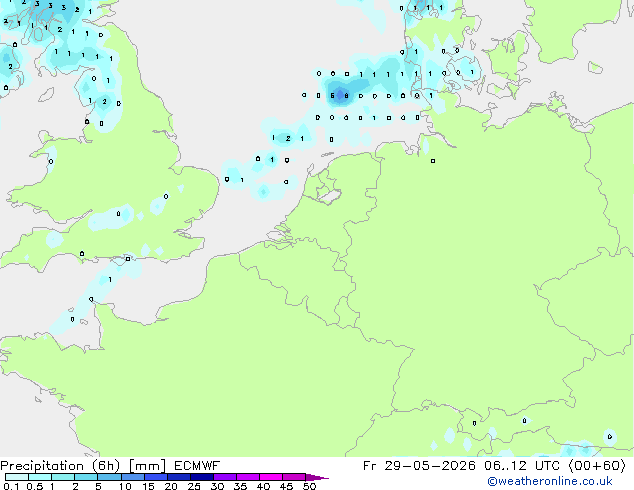The height and width of the screenshot is (490, 634).
Task: Pick the 15–20 mm legend color swatch
Action: pos(156,477)
